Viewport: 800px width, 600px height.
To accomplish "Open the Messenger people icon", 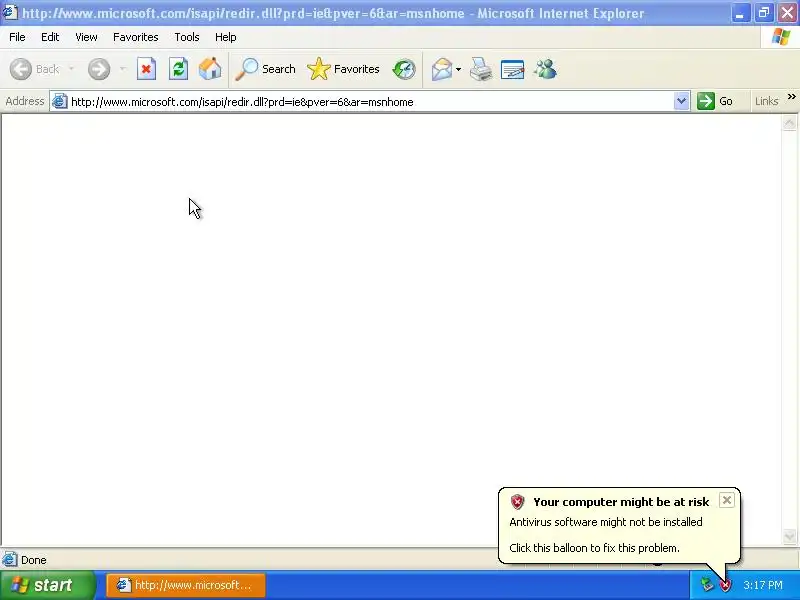I will pyautogui.click(x=545, y=69).
